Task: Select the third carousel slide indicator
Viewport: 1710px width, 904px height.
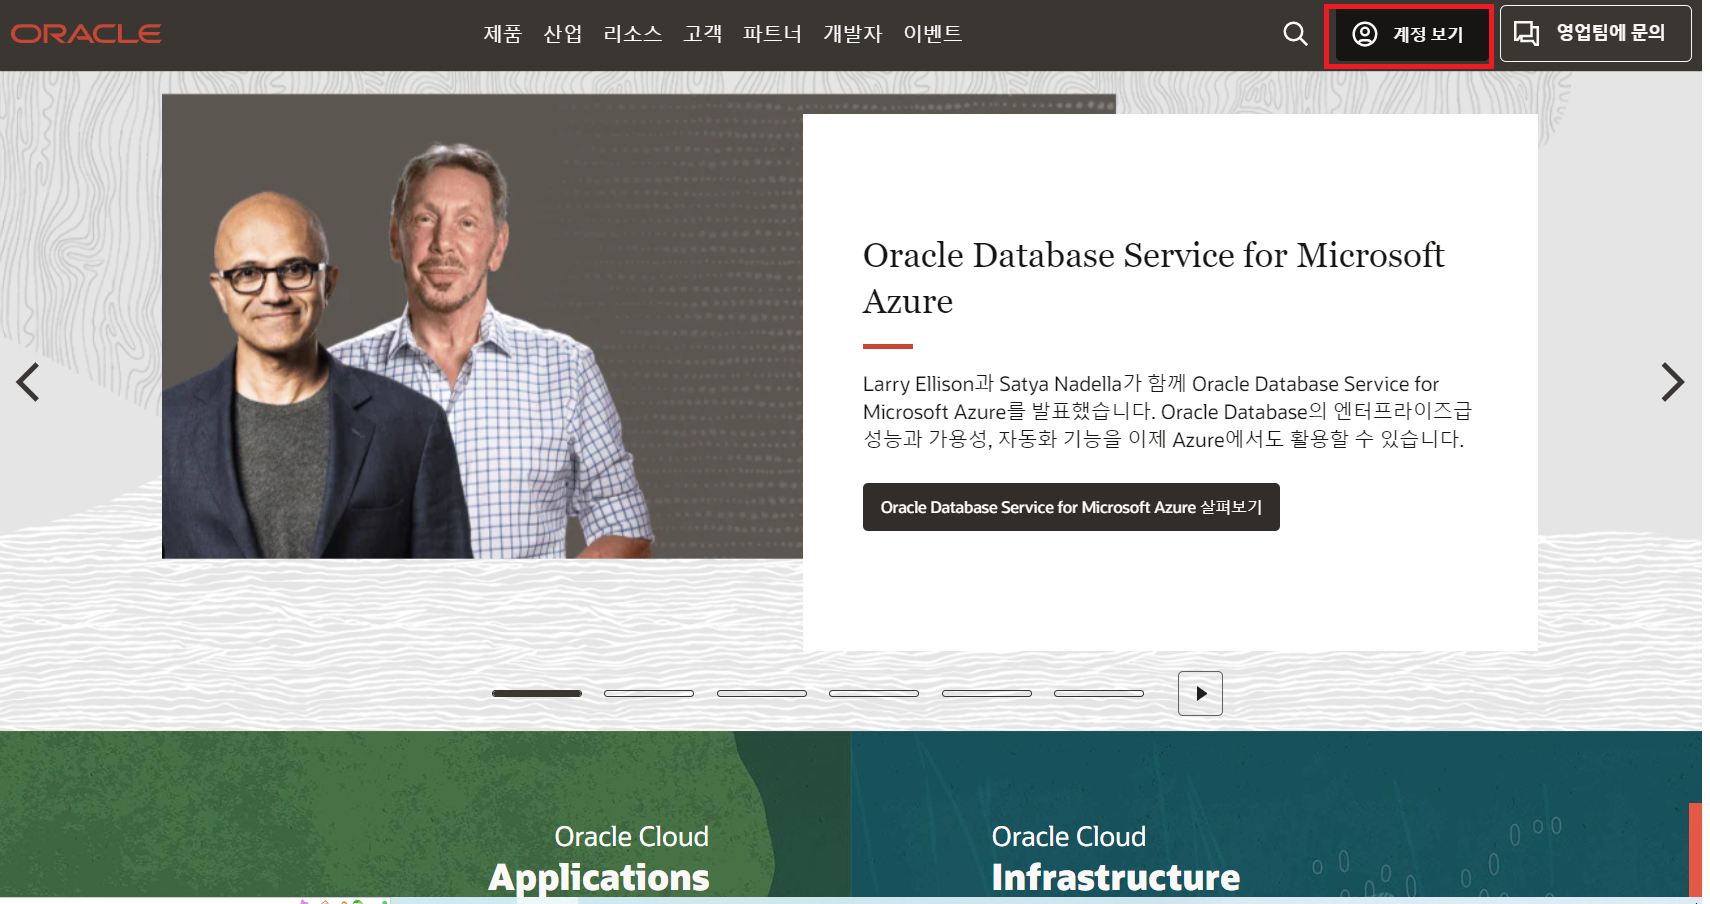Action: click(762, 693)
